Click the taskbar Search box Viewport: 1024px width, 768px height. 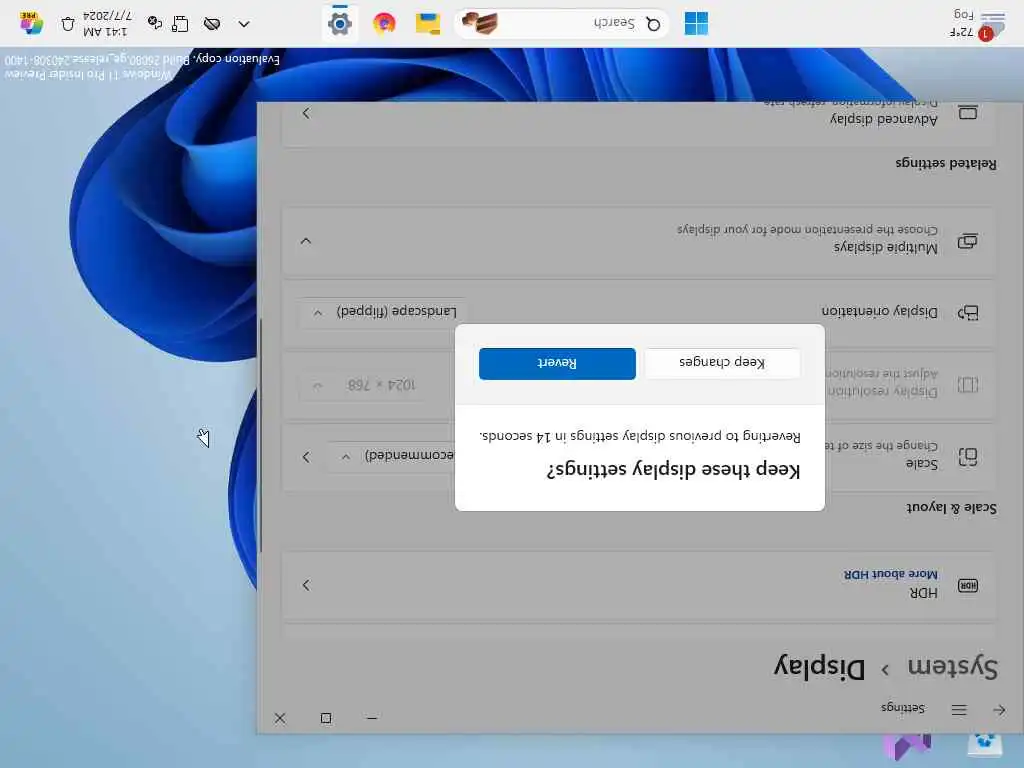coord(562,24)
